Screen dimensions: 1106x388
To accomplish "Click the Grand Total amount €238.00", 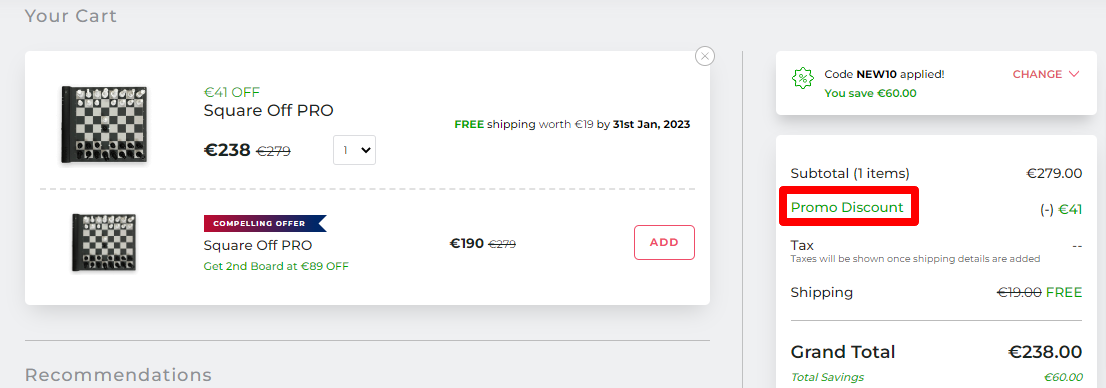I will point(1045,352).
